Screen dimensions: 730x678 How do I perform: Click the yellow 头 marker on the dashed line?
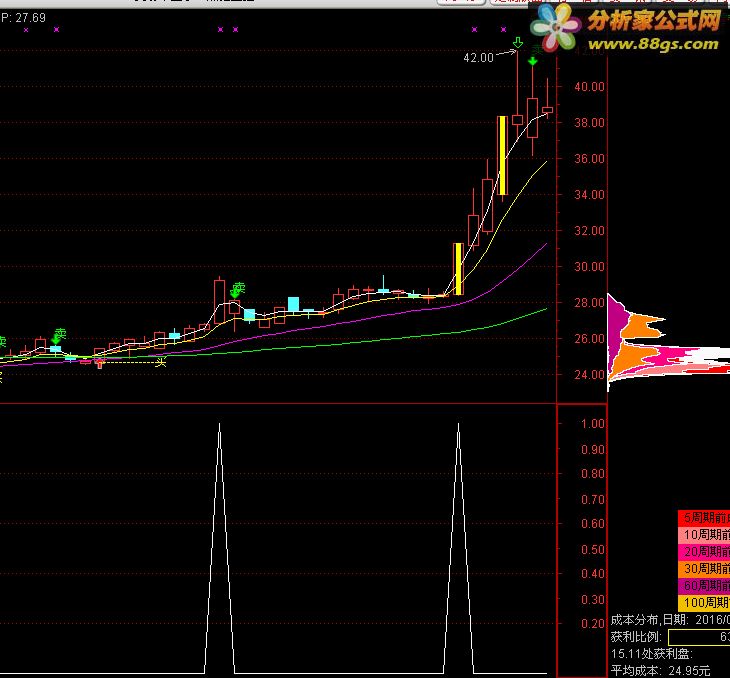(x=161, y=362)
